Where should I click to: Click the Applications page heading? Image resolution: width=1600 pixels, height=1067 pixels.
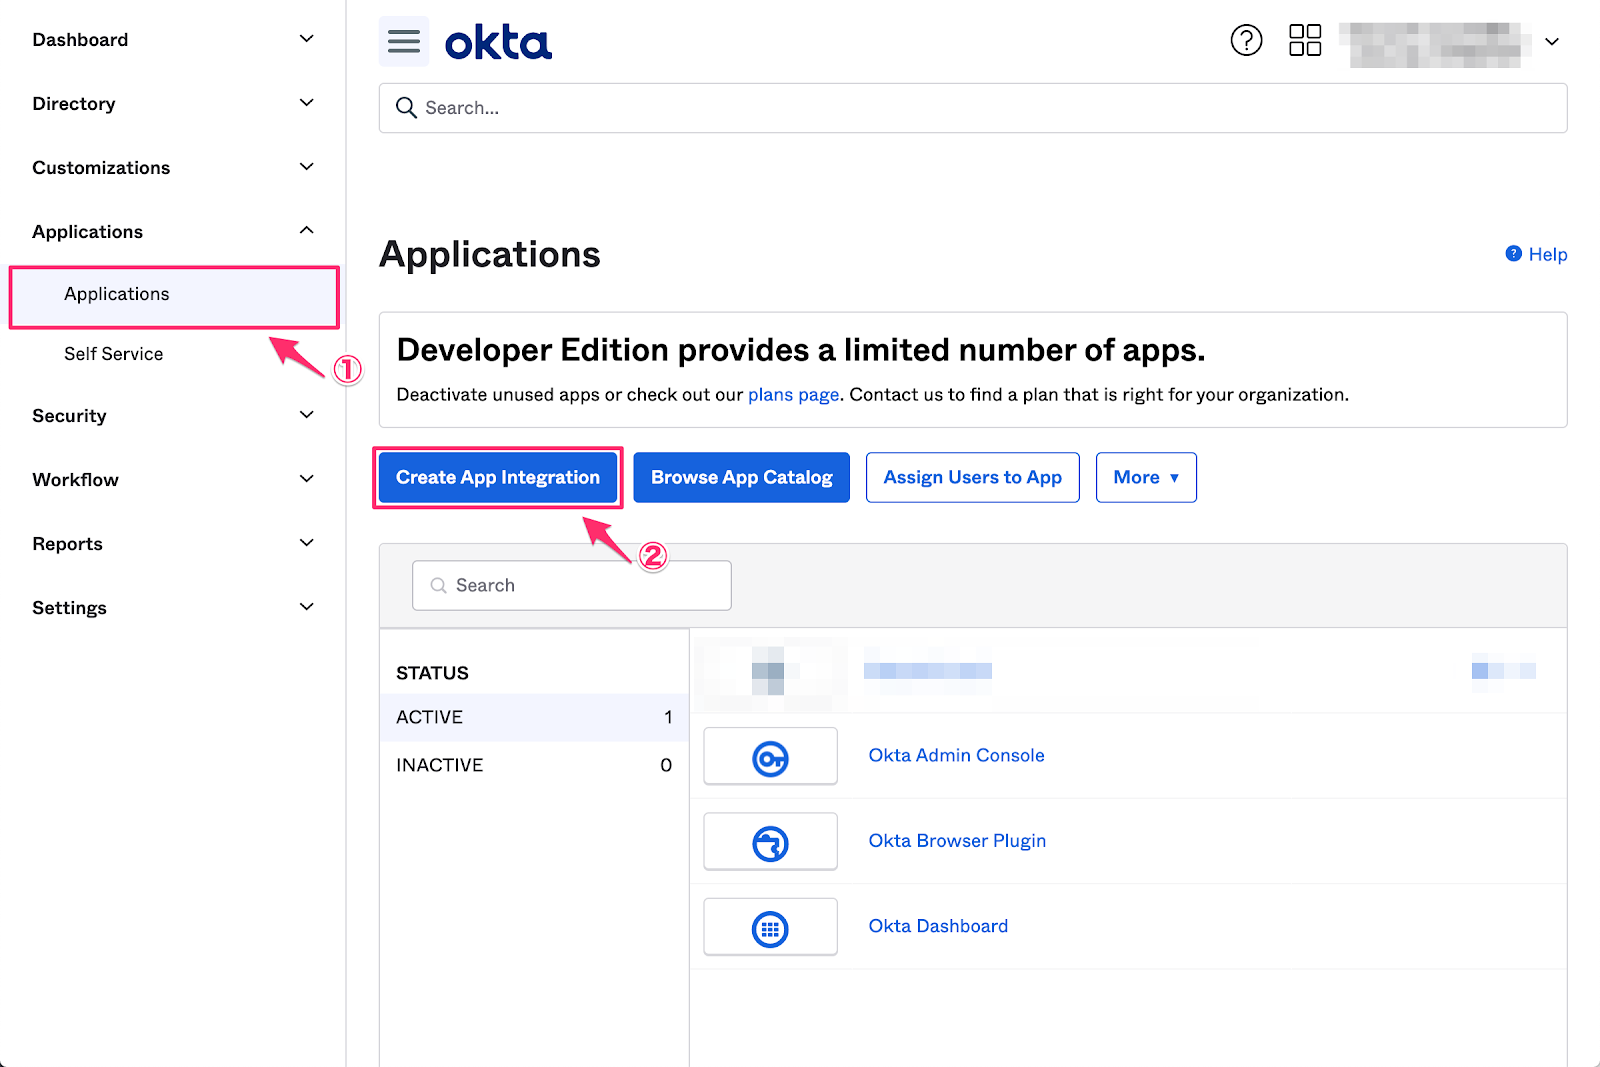tap(490, 255)
